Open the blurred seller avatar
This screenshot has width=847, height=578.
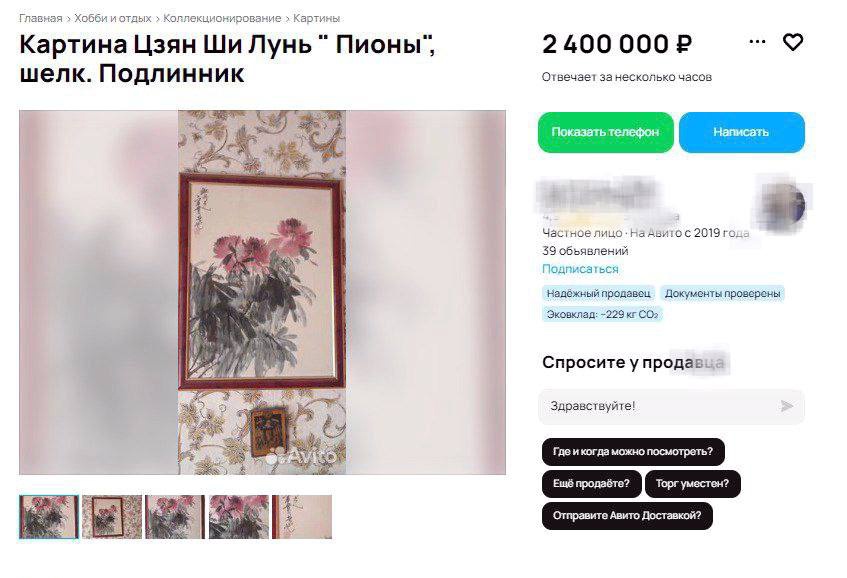783,206
